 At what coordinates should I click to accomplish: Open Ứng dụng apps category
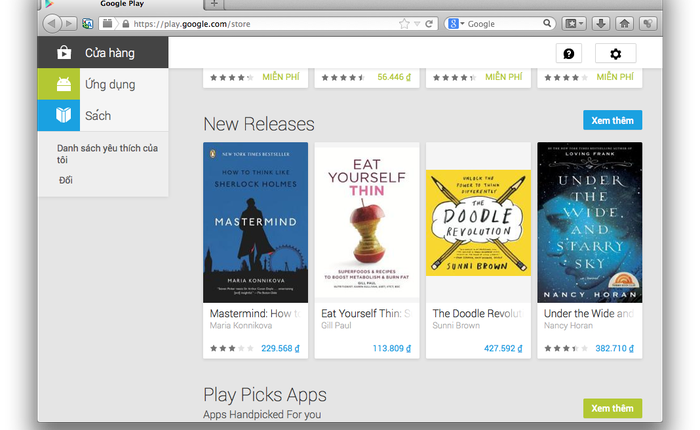(x=103, y=84)
